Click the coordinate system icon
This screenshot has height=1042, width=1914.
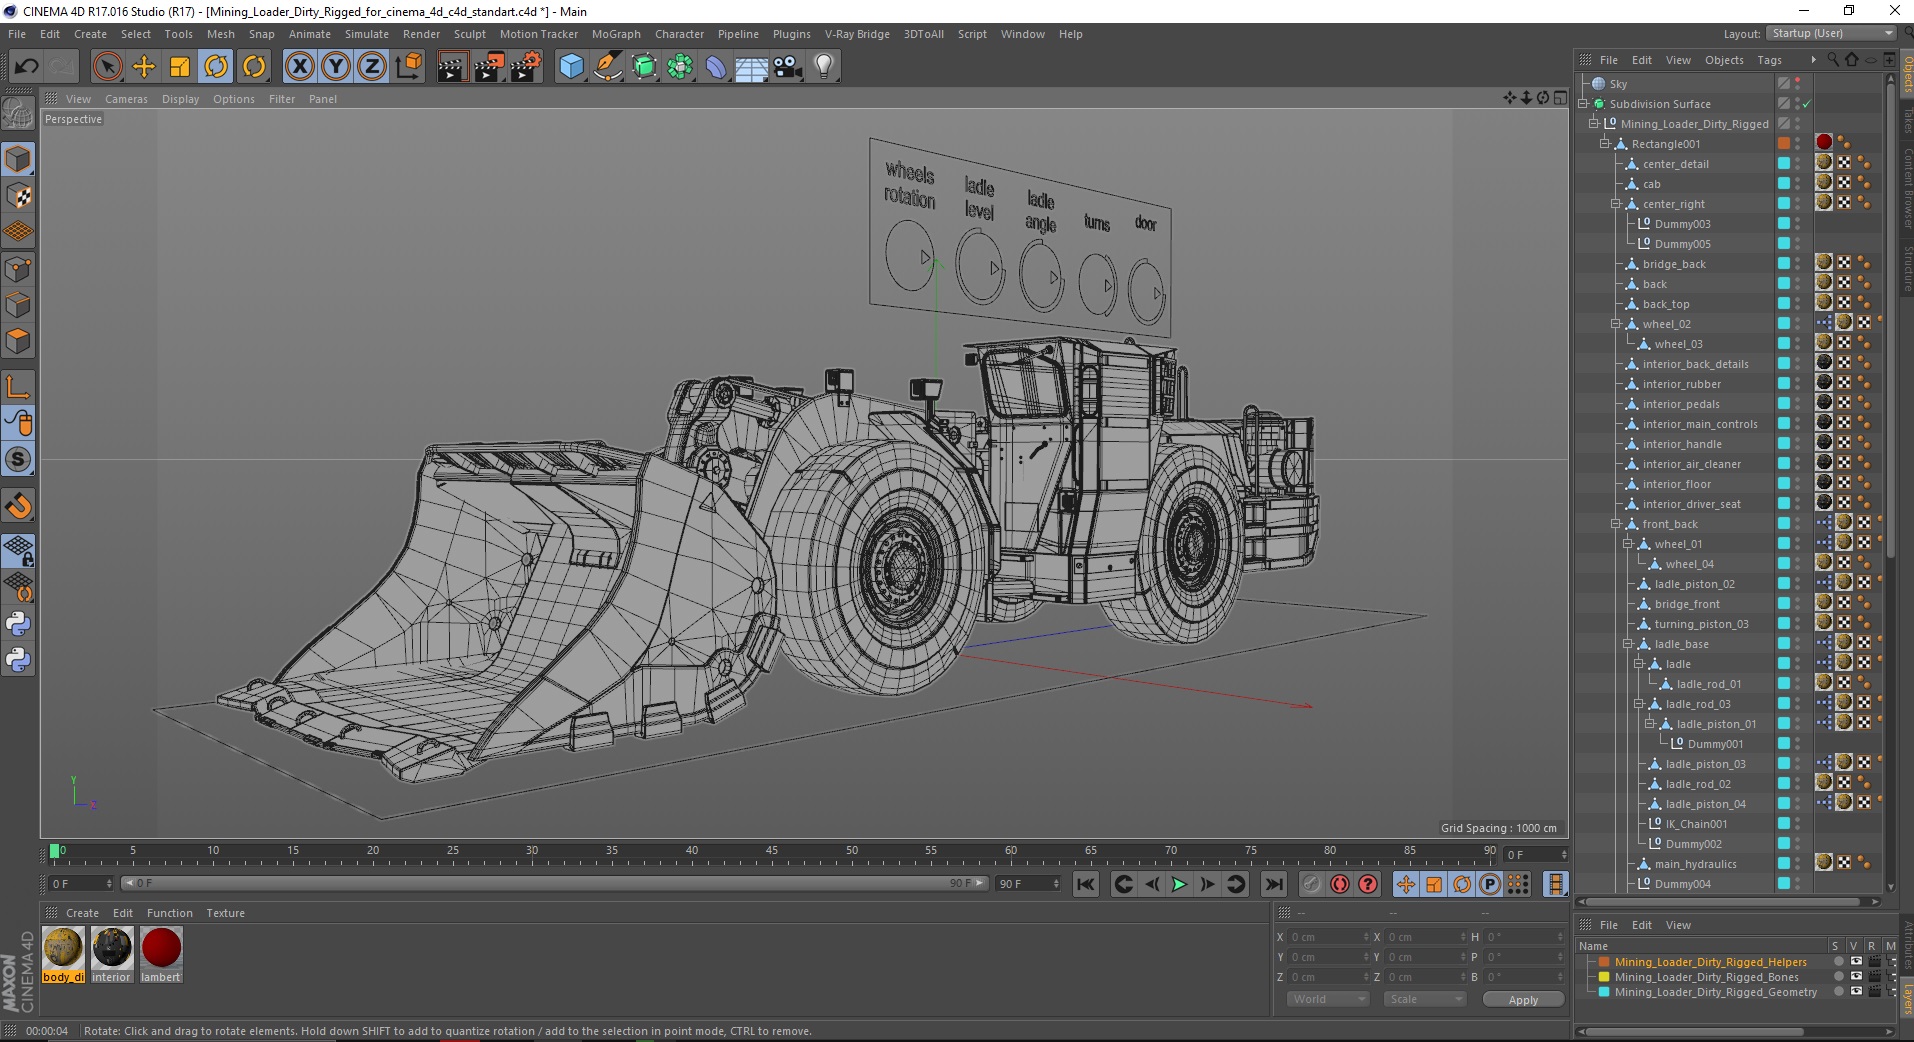408,67
